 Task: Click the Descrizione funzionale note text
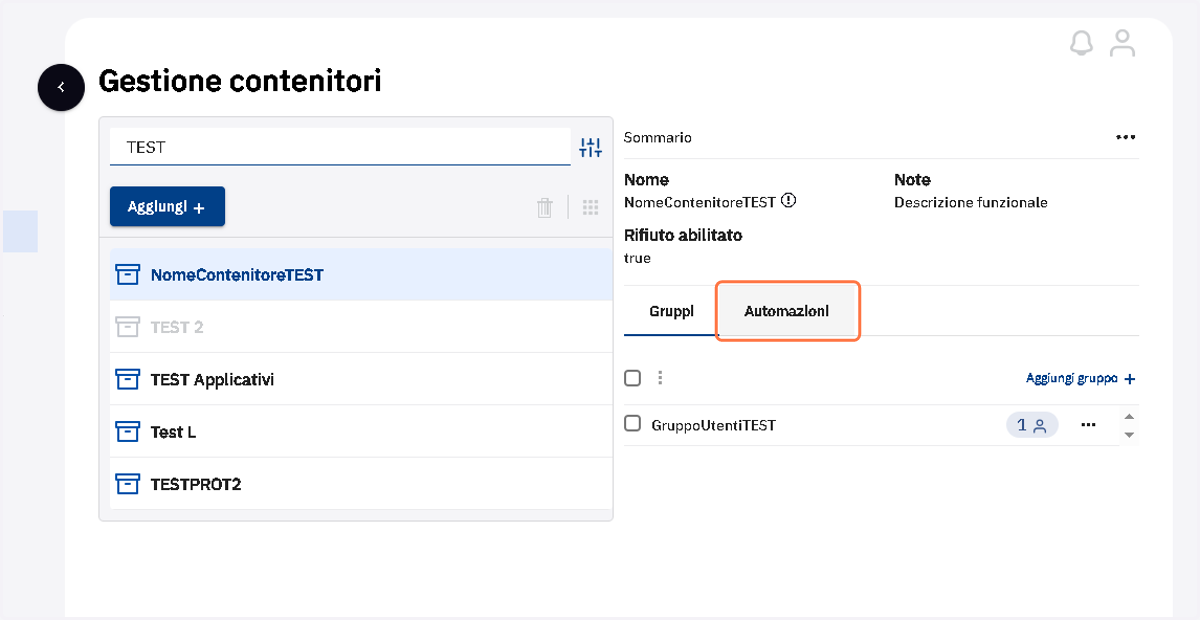pos(970,202)
